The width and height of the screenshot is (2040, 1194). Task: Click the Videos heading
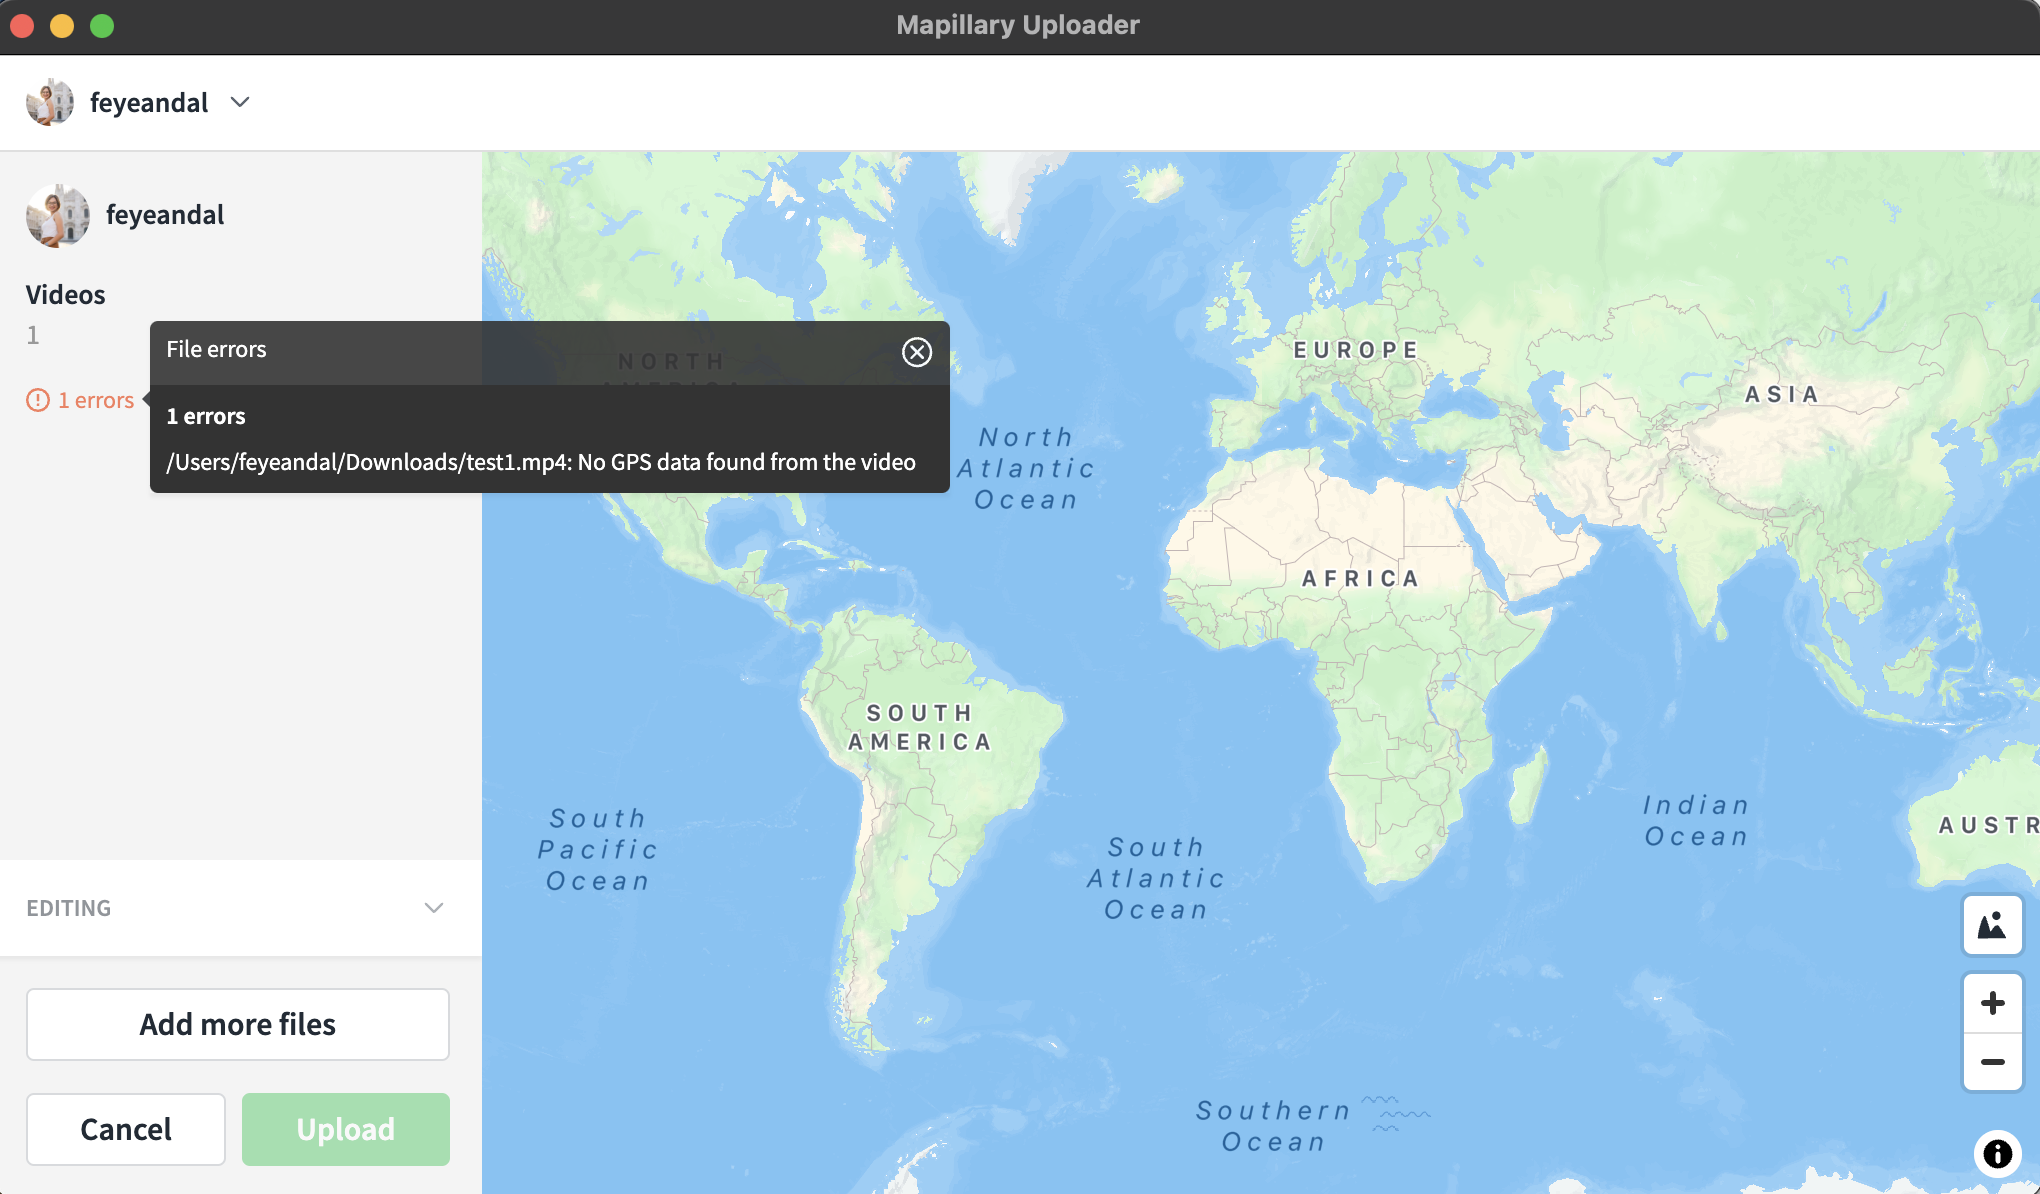tap(66, 295)
